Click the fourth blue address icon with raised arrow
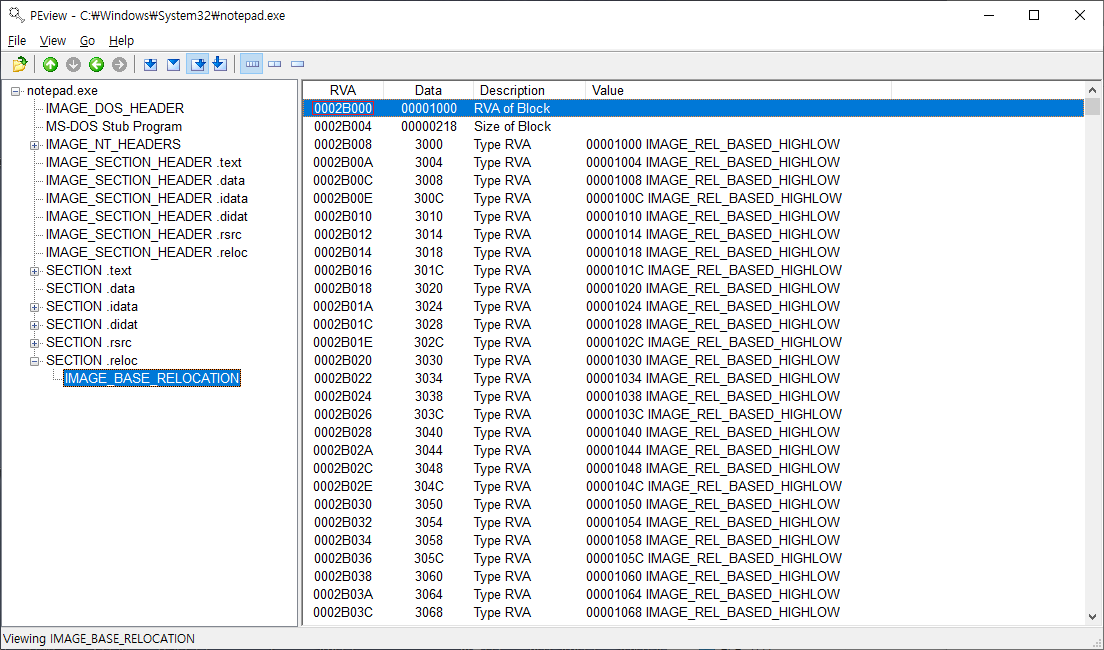The image size is (1104, 650). click(x=220, y=64)
